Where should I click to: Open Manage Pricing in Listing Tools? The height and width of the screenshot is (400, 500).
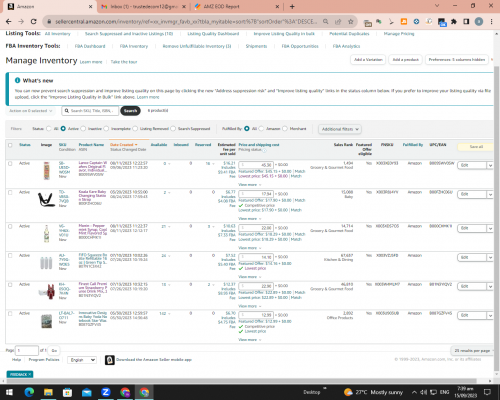pyautogui.click(x=399, y=34)
